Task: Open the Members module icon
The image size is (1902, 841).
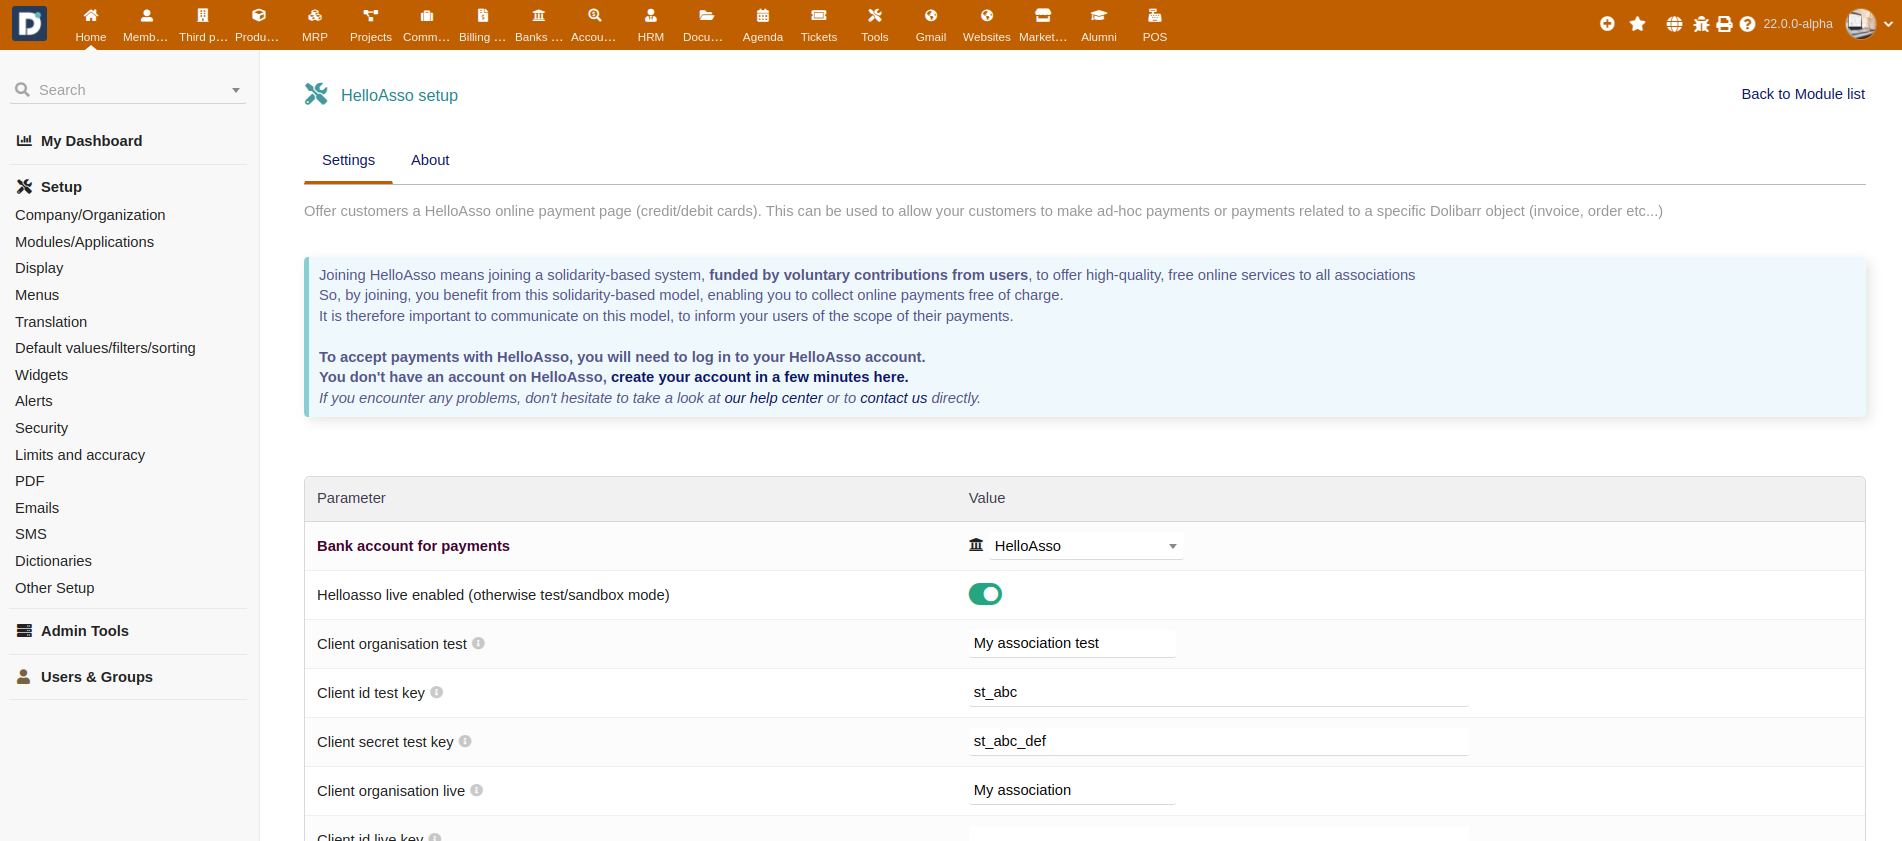Action: [x=147, y=16]
